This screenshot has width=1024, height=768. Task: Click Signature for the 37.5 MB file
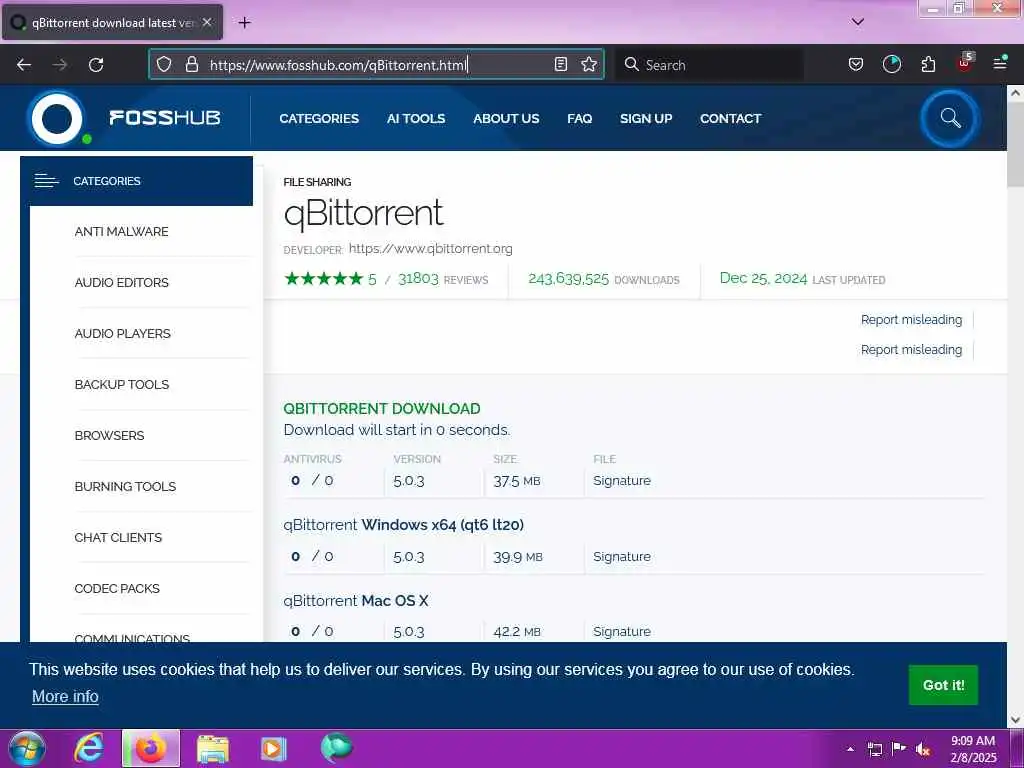pyautogui.click(x=622, y=481)
